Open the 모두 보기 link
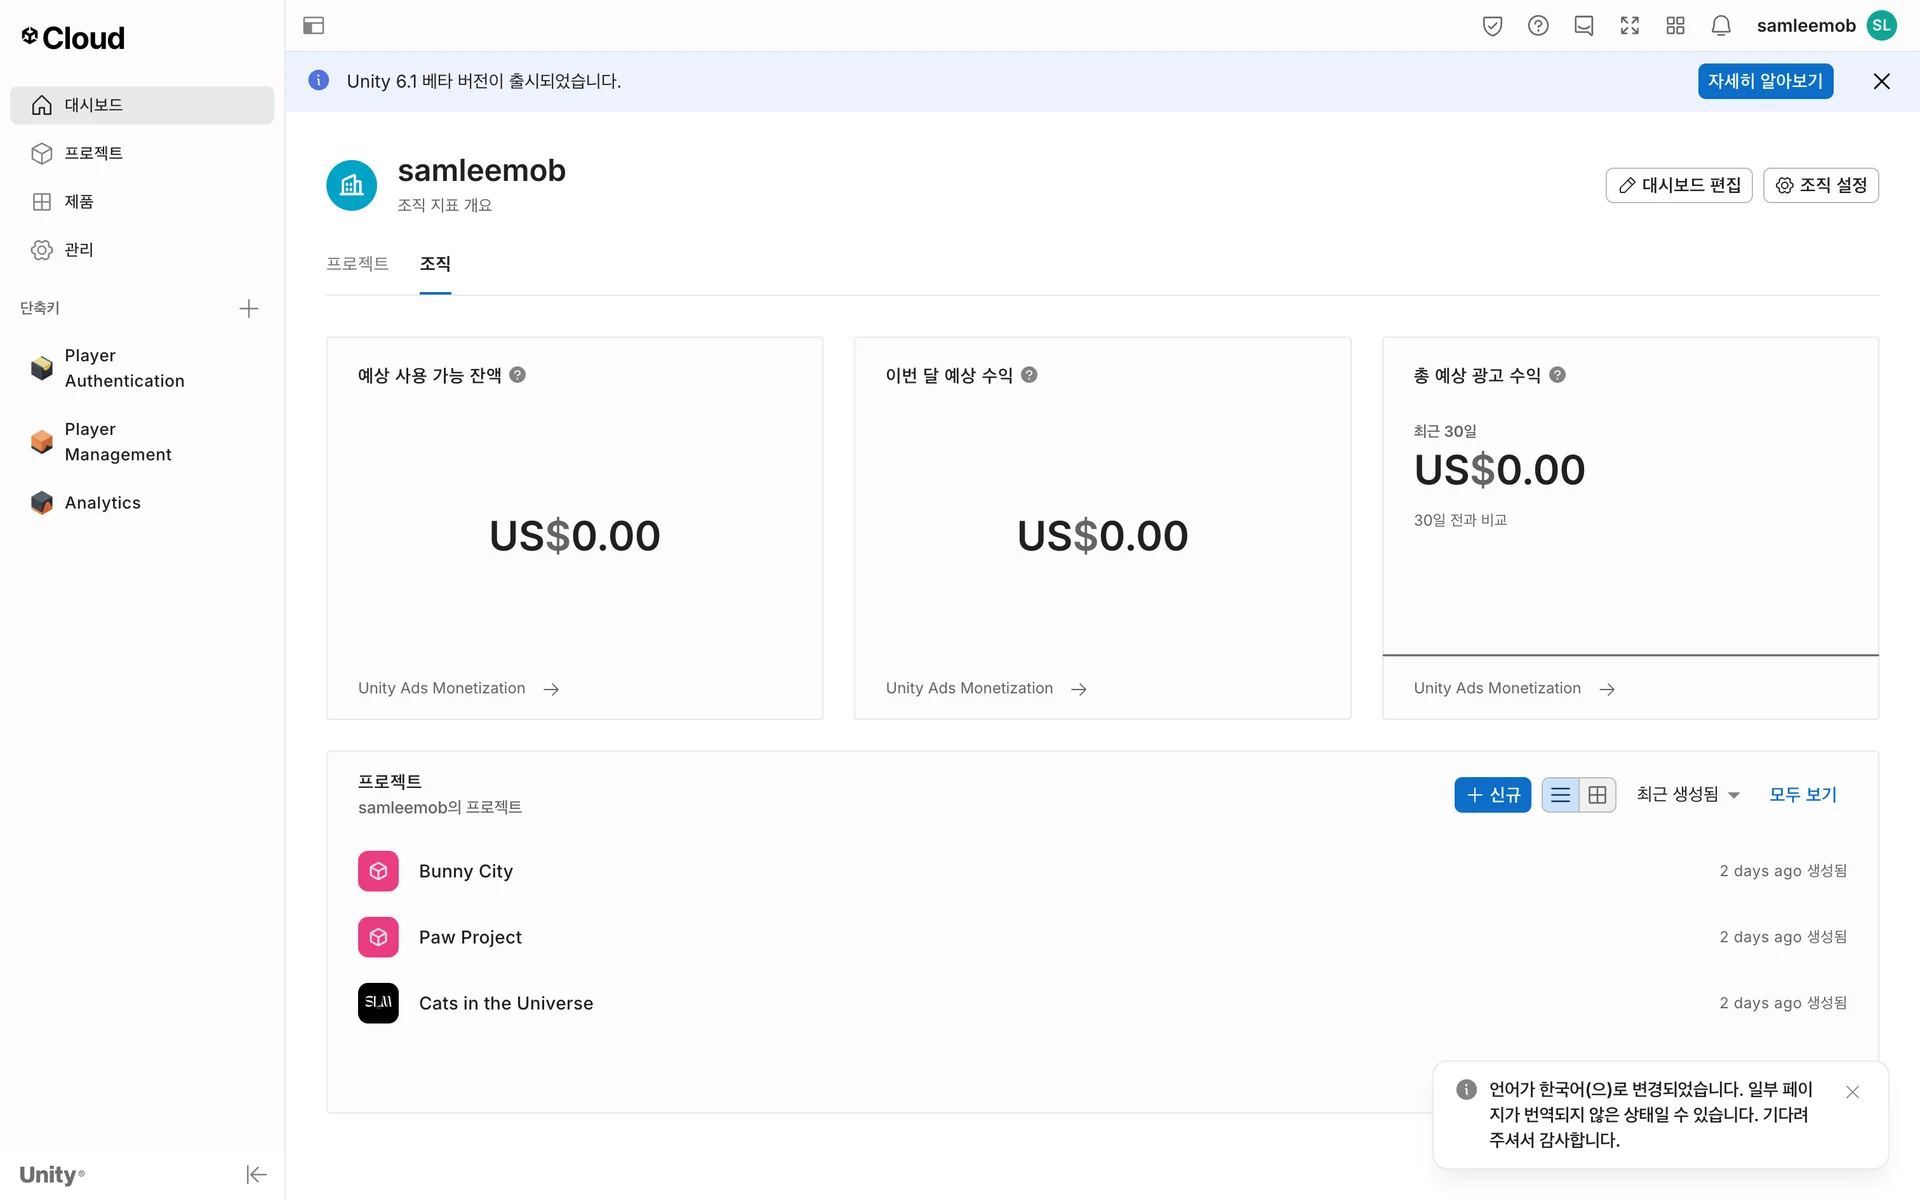 click(1802, 795)
